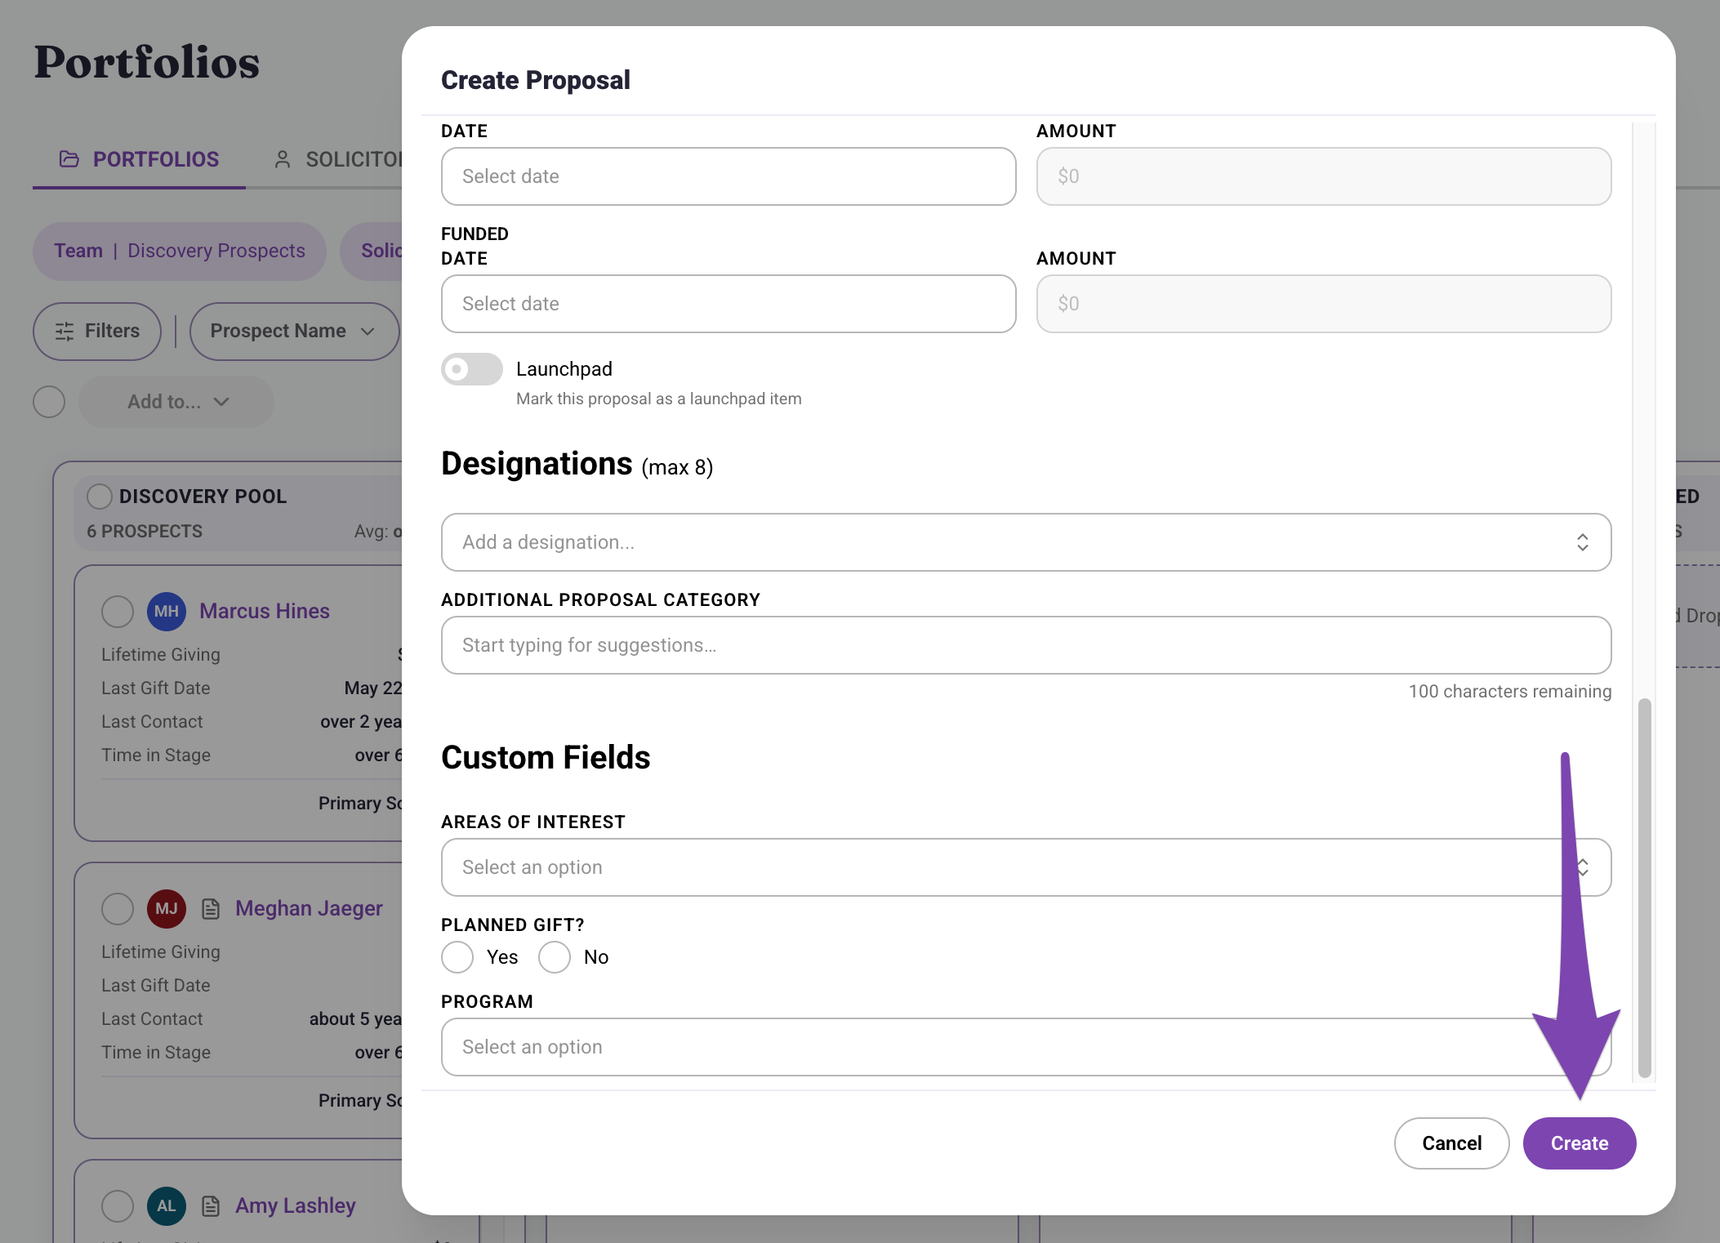Click the Additional Proposal Category field
The height and width of the screenshot is (1243, 1720).
coord(1026,645)
